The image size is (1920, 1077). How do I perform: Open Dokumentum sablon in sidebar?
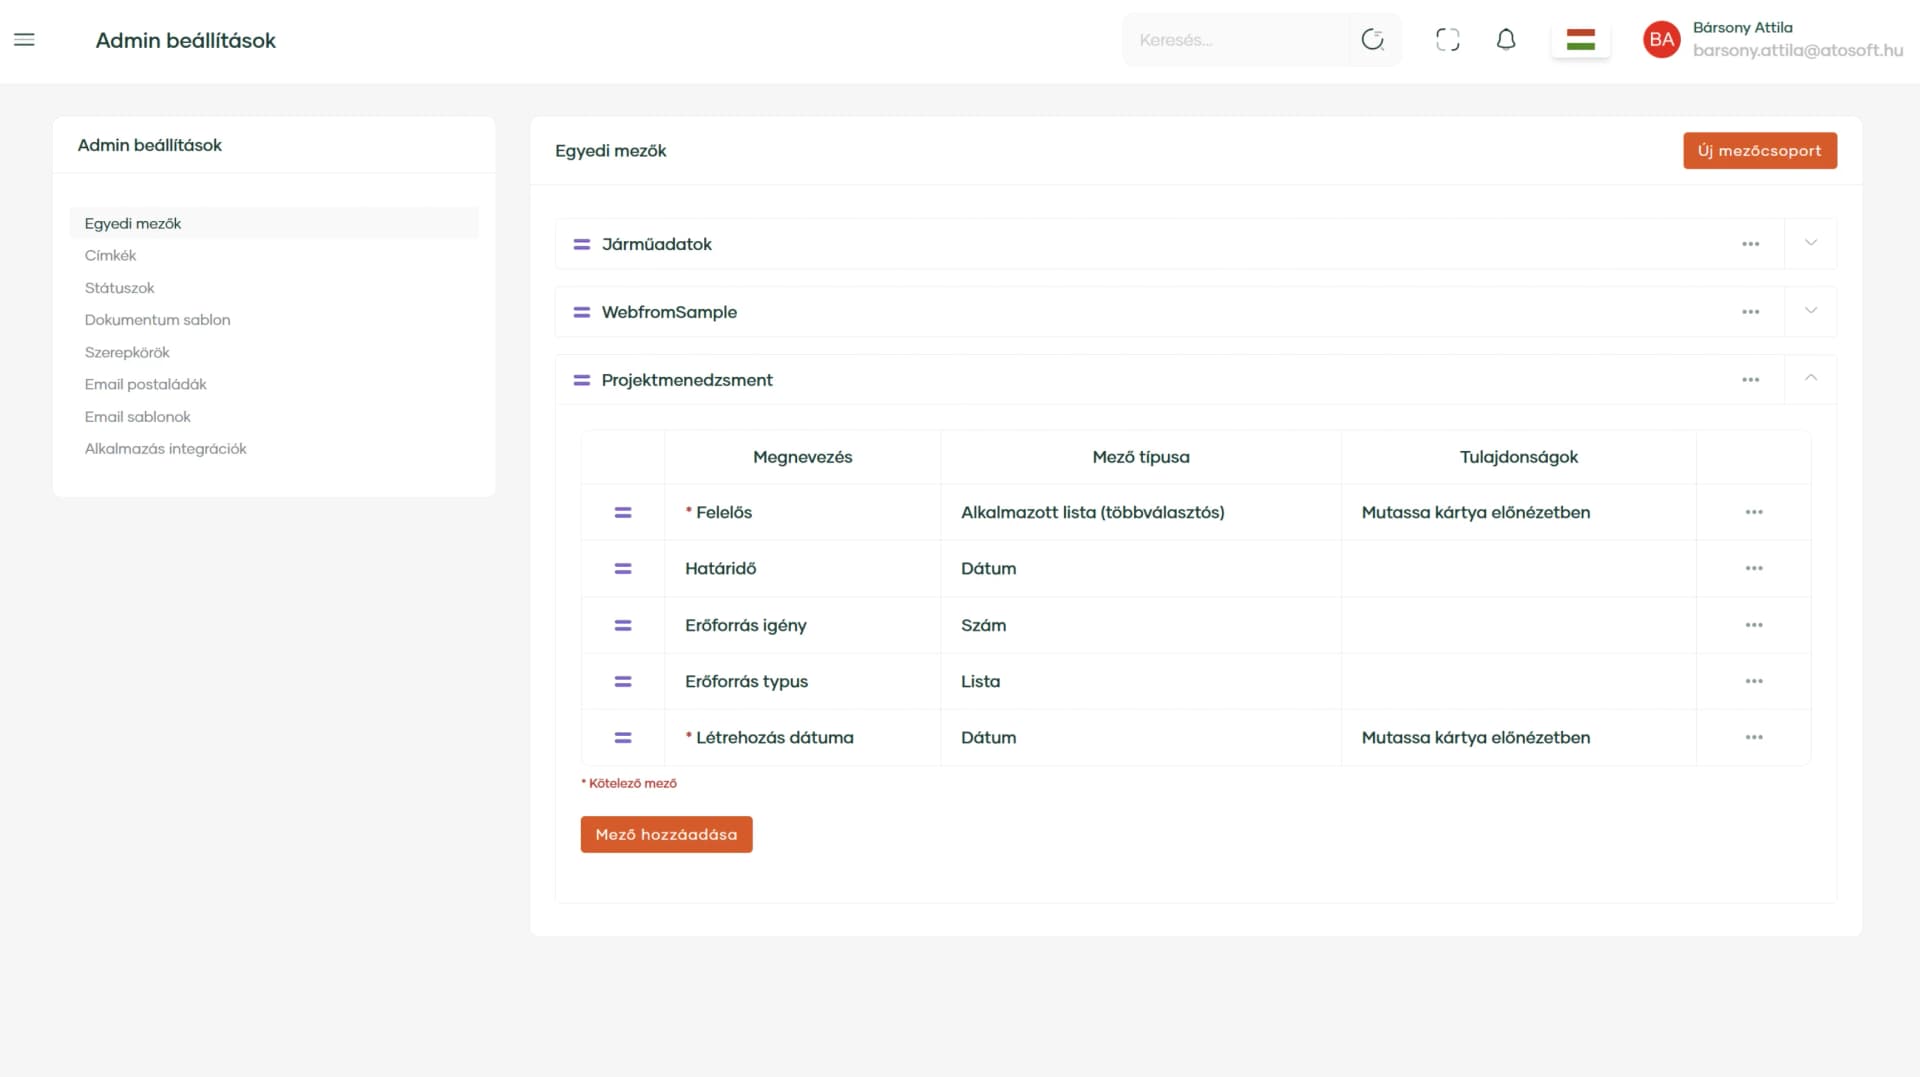pos(157,320)
